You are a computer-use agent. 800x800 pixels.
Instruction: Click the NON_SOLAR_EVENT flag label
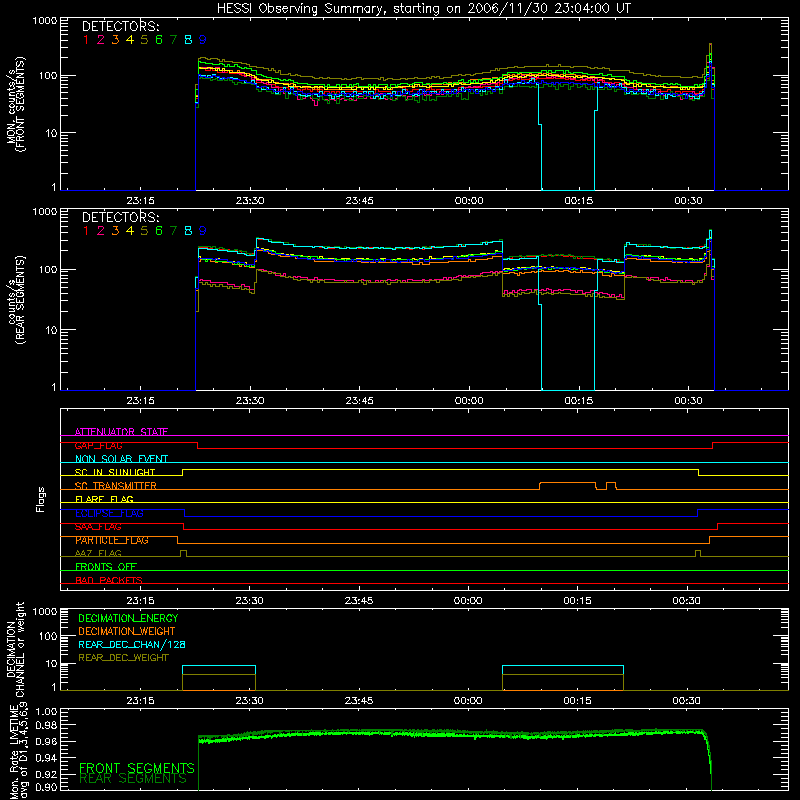121,459
